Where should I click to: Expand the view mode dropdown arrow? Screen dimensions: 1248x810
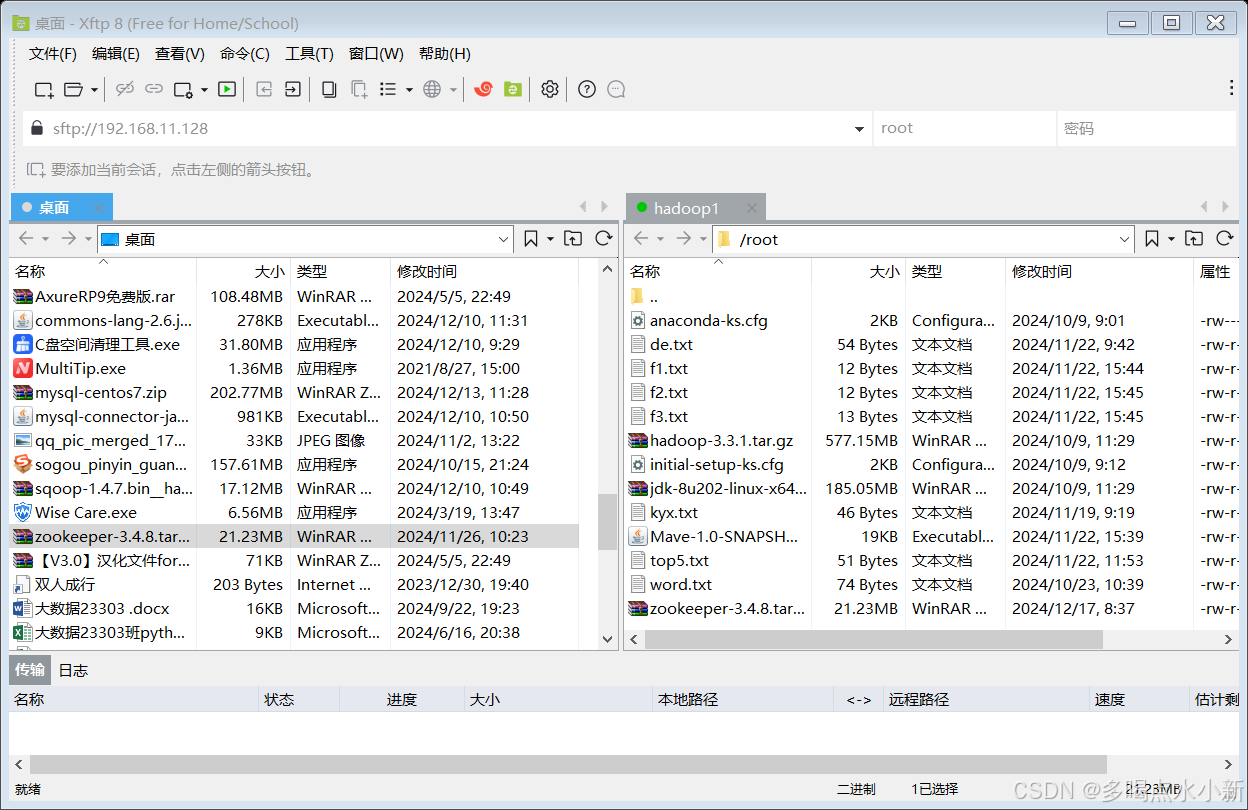click(x=409, y=90)
